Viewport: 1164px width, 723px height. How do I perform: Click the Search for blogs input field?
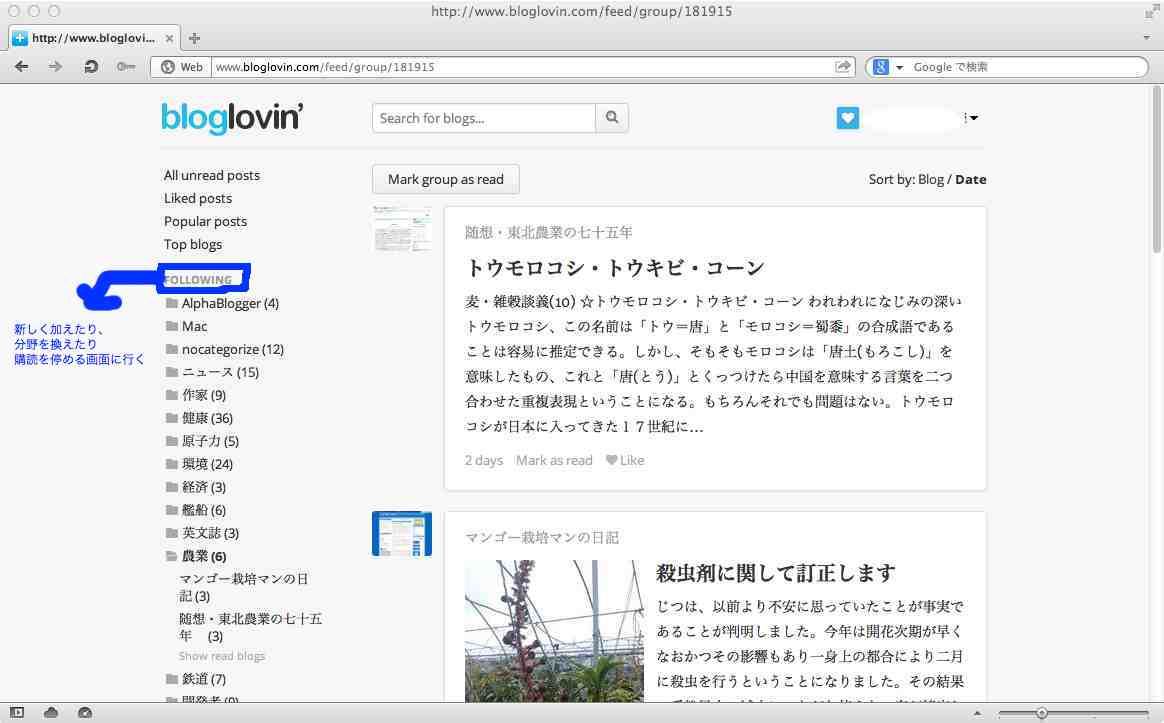[x=484, y=118]
